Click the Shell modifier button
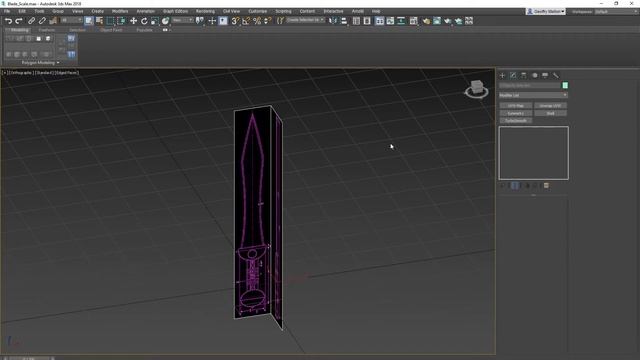 550,113
